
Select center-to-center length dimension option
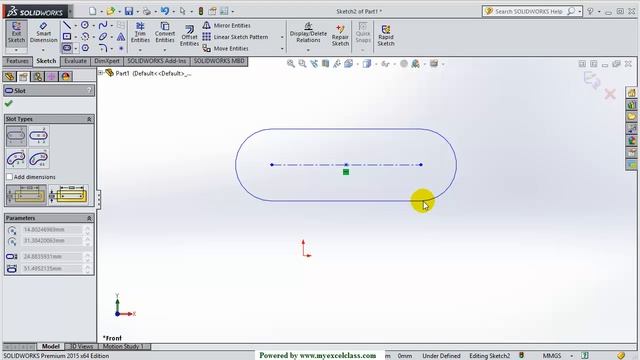pyautogui.click(x=27, y=194)
